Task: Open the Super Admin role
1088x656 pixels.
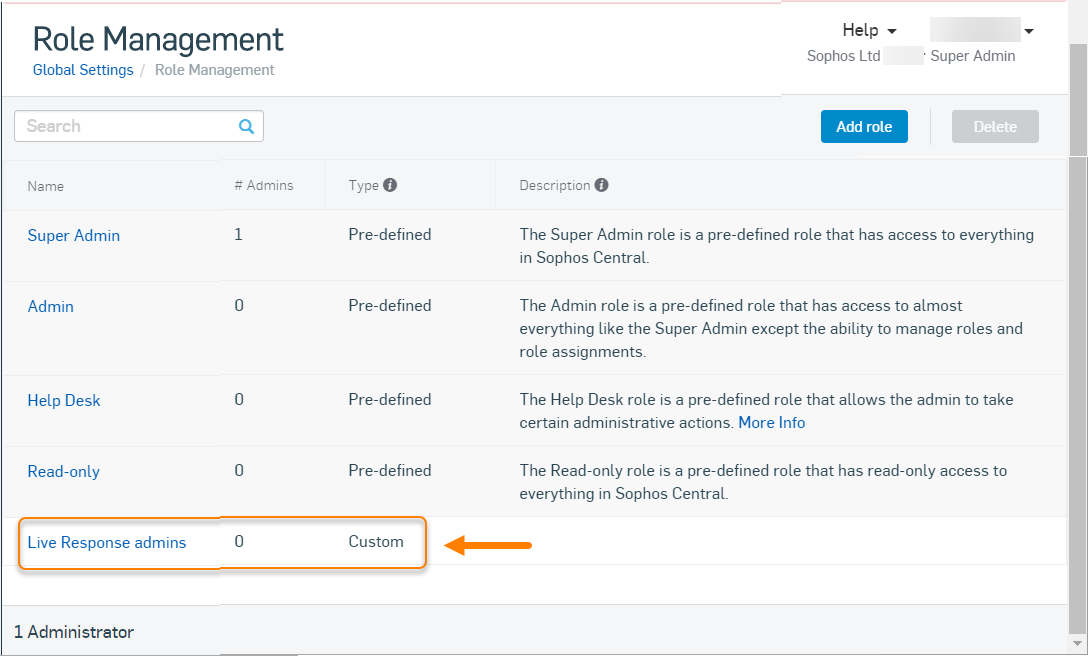Action: (x=74, y=236)
